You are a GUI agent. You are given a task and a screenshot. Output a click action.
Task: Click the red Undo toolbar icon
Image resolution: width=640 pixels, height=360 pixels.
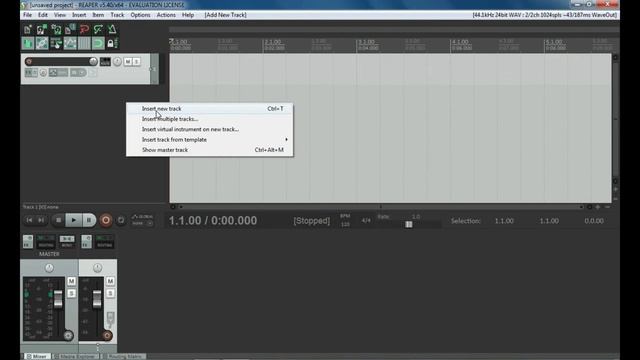pyautogui.click(x=84, y=29)
